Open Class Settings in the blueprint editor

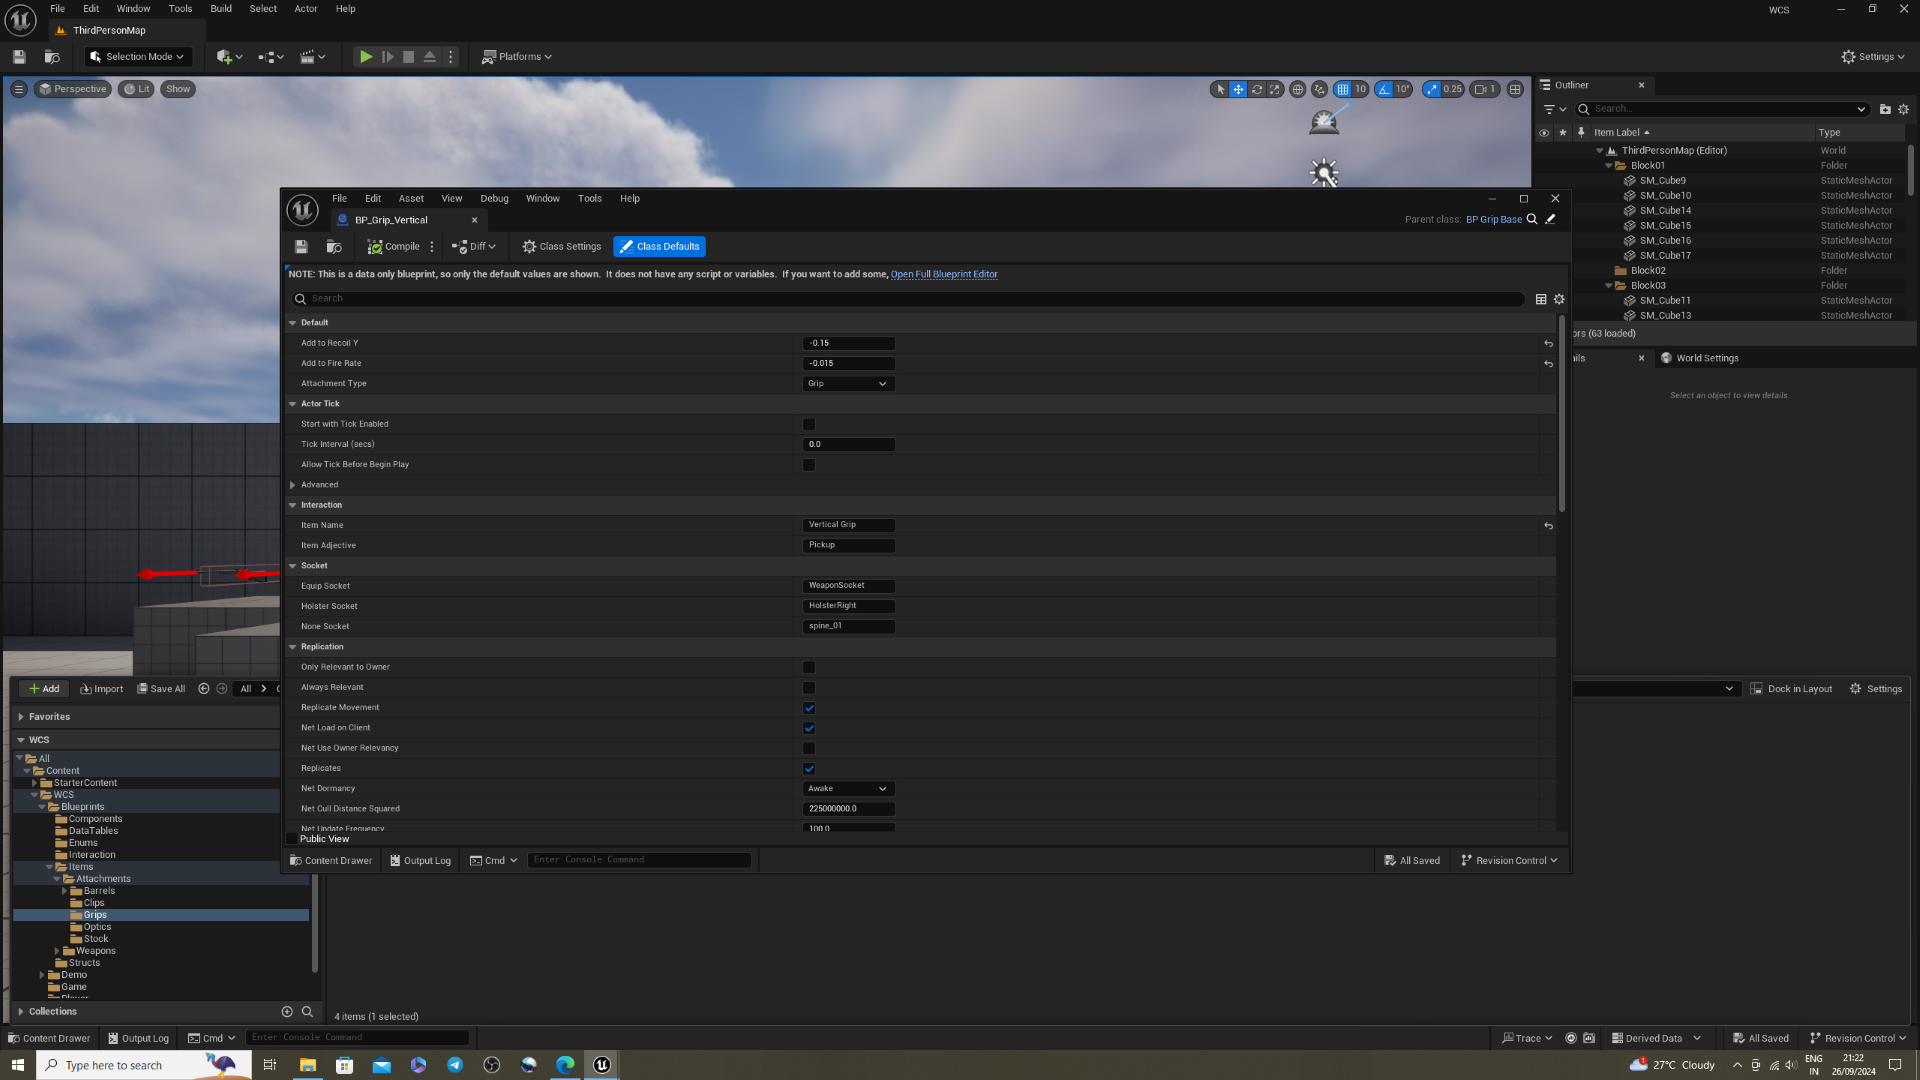pyautogui.click(x=562, y=247)
